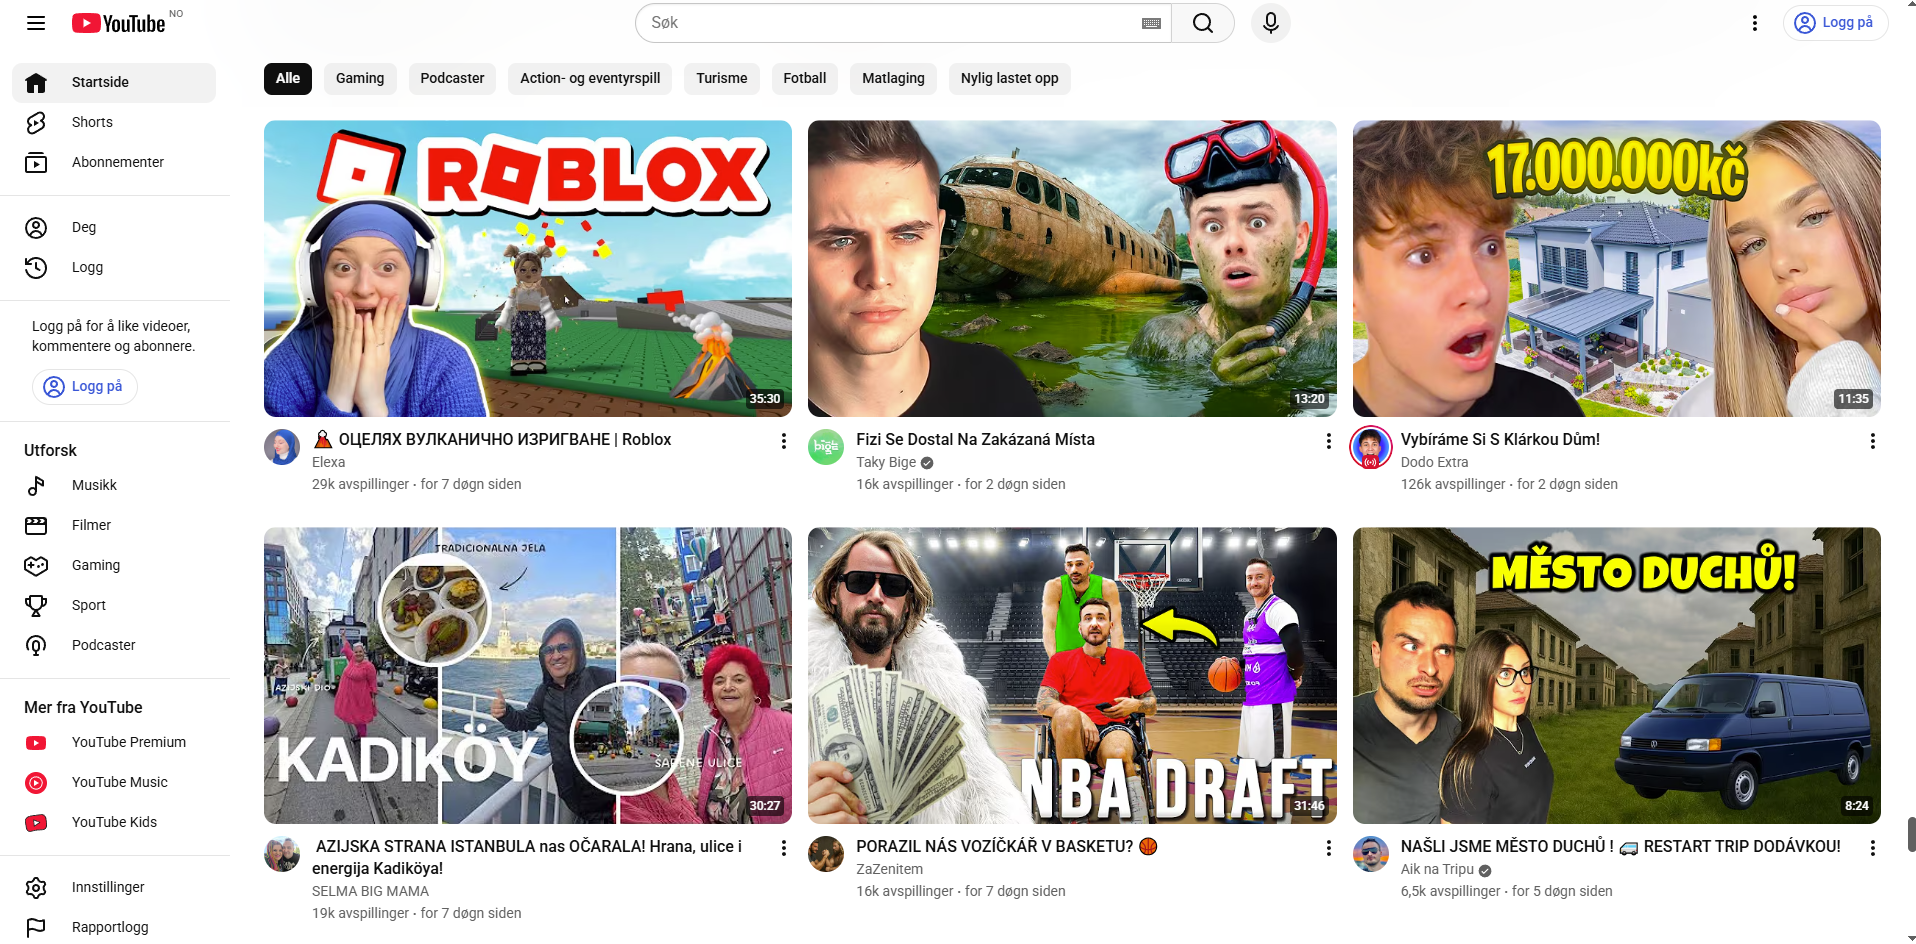Filter by Action- og eventyrspill

point(590,79)
